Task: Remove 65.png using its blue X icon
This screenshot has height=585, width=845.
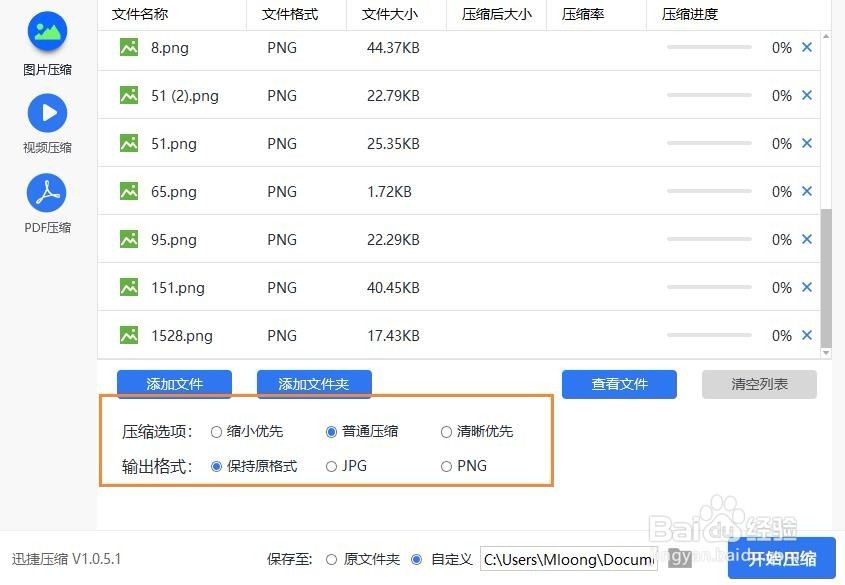Action: pyautogui.click(x=807, y=191)
